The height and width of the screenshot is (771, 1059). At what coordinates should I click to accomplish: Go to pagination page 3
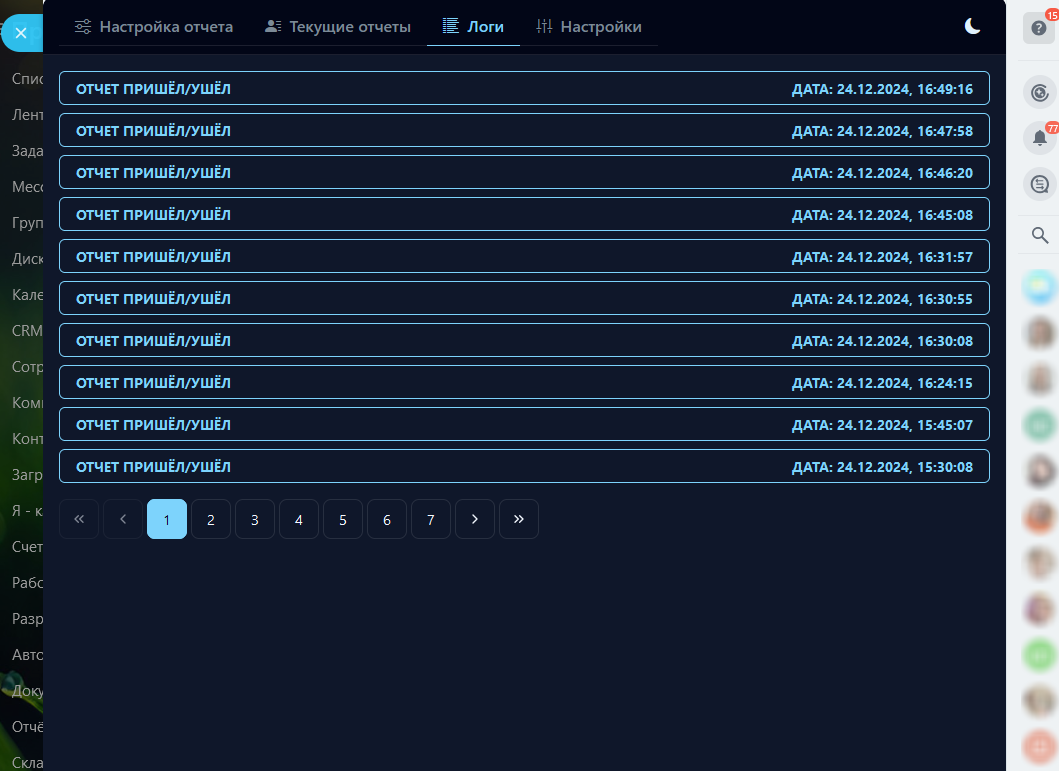(x=255, y=519)
